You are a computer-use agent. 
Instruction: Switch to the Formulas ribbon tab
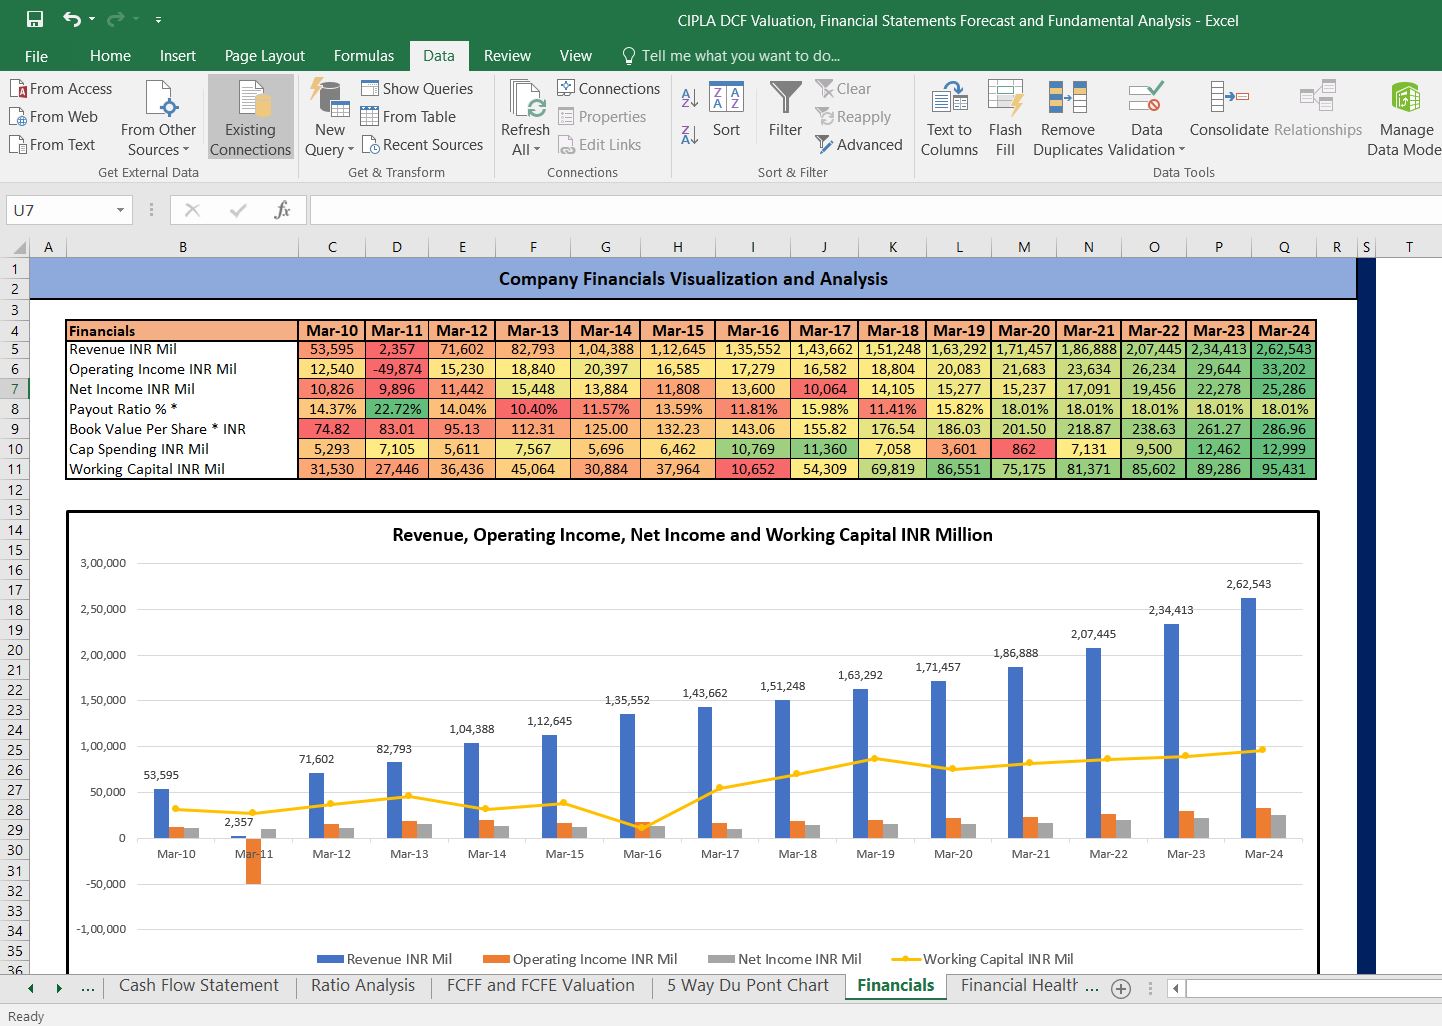pyautogui.click(x=364, y=56)
